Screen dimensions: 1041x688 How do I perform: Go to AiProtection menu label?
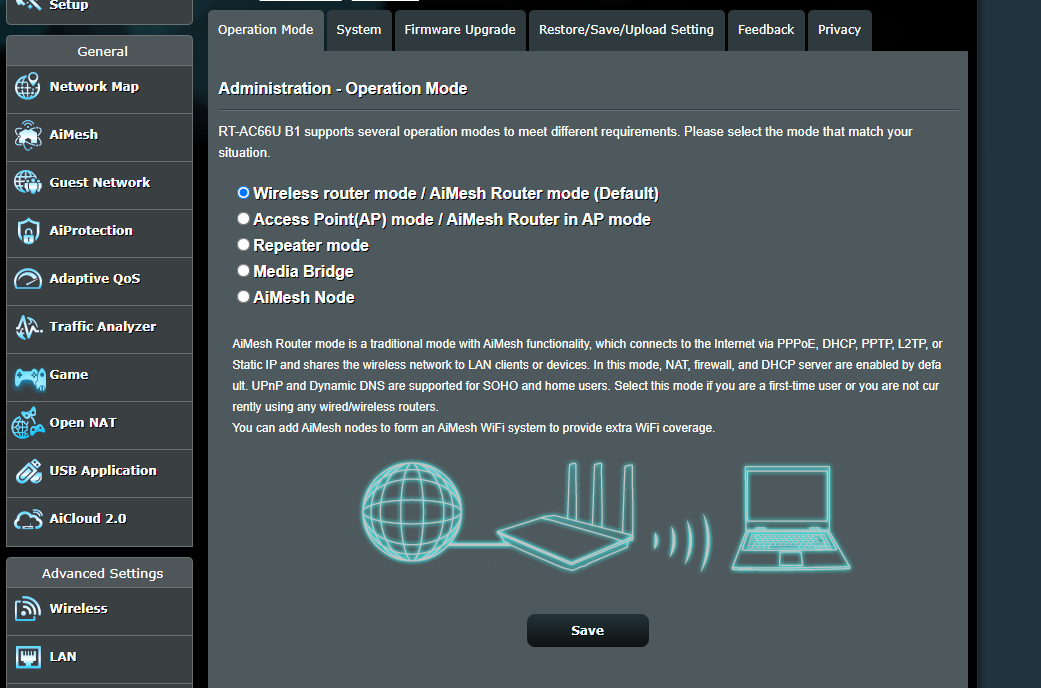pyautogui.click(x=92, y=230)
